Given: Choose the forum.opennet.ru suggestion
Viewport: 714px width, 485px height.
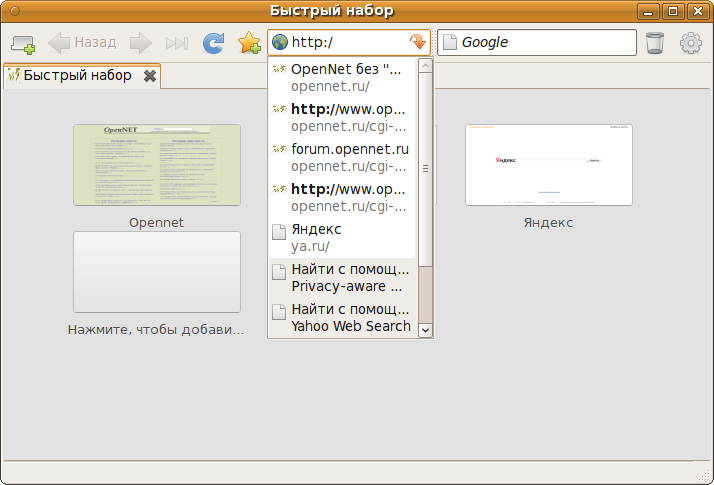Looking at the screenshot, I should 342,158.
